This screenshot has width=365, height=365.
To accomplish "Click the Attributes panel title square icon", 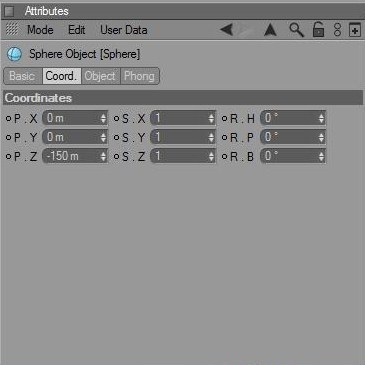I will pyautogui.click(x=9, y=11).
